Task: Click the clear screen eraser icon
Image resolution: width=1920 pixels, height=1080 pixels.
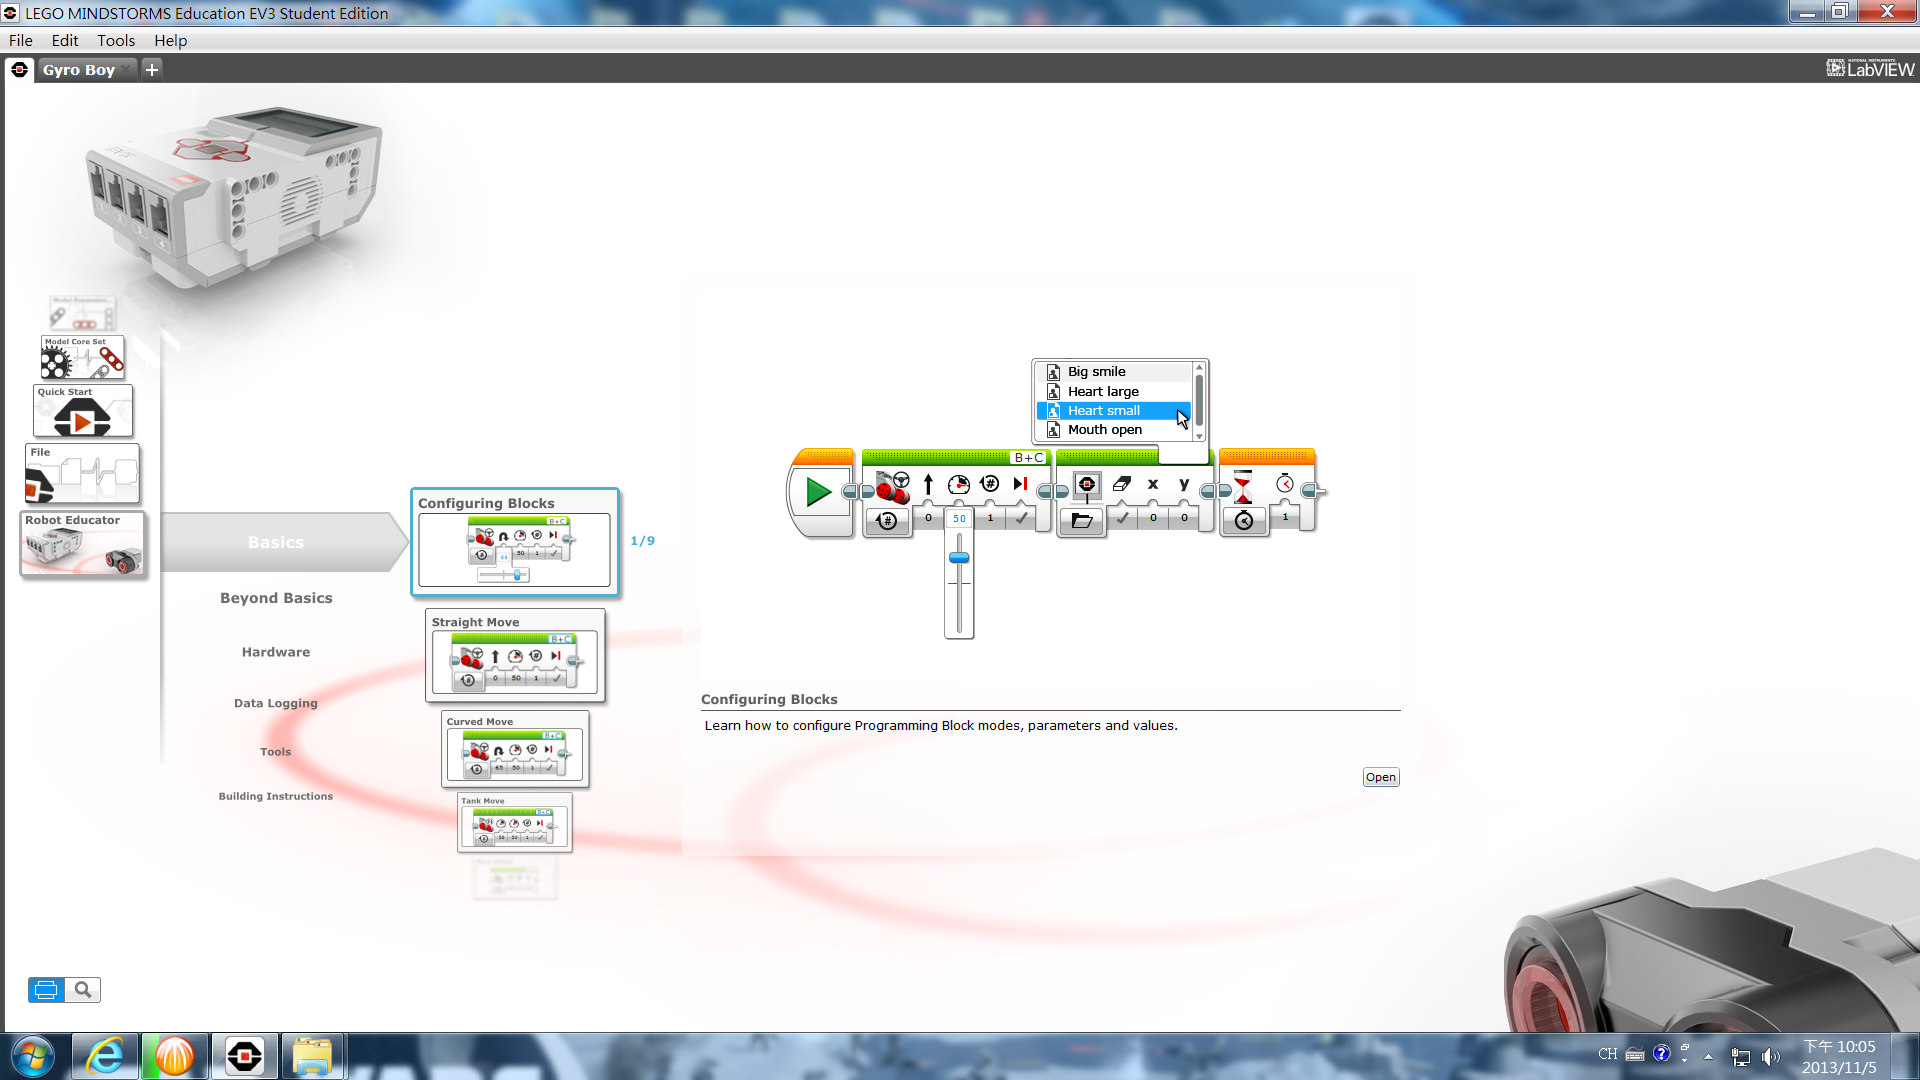Action: [x=1122, y=484]
